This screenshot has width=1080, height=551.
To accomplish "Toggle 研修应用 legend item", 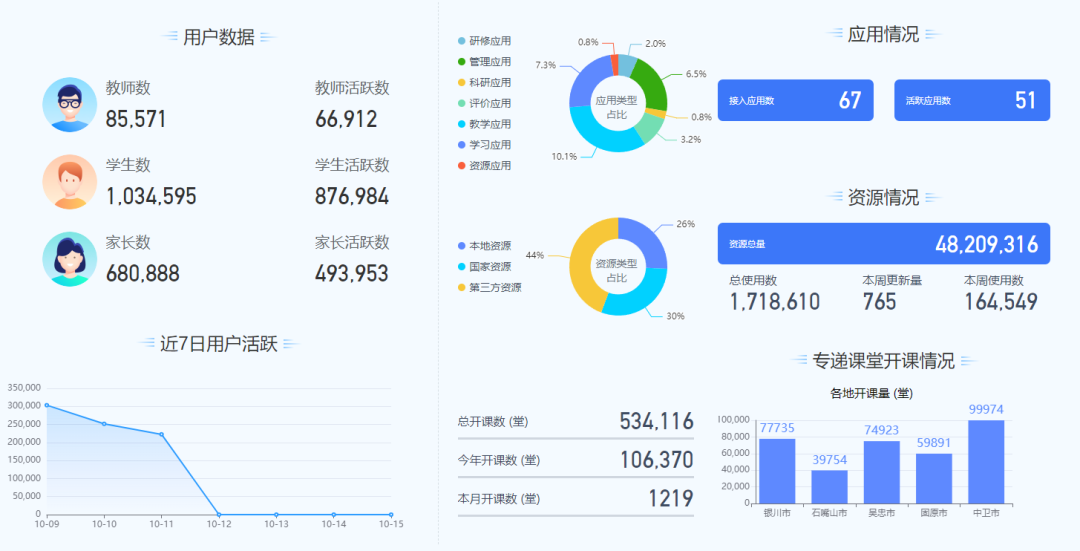I will pos(484,41).
